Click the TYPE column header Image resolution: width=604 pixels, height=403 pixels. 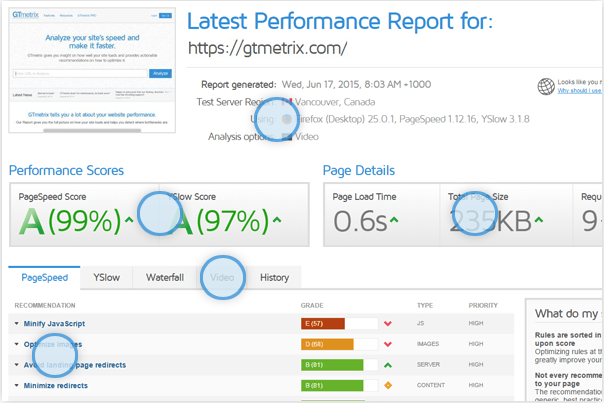coord(425,306)
